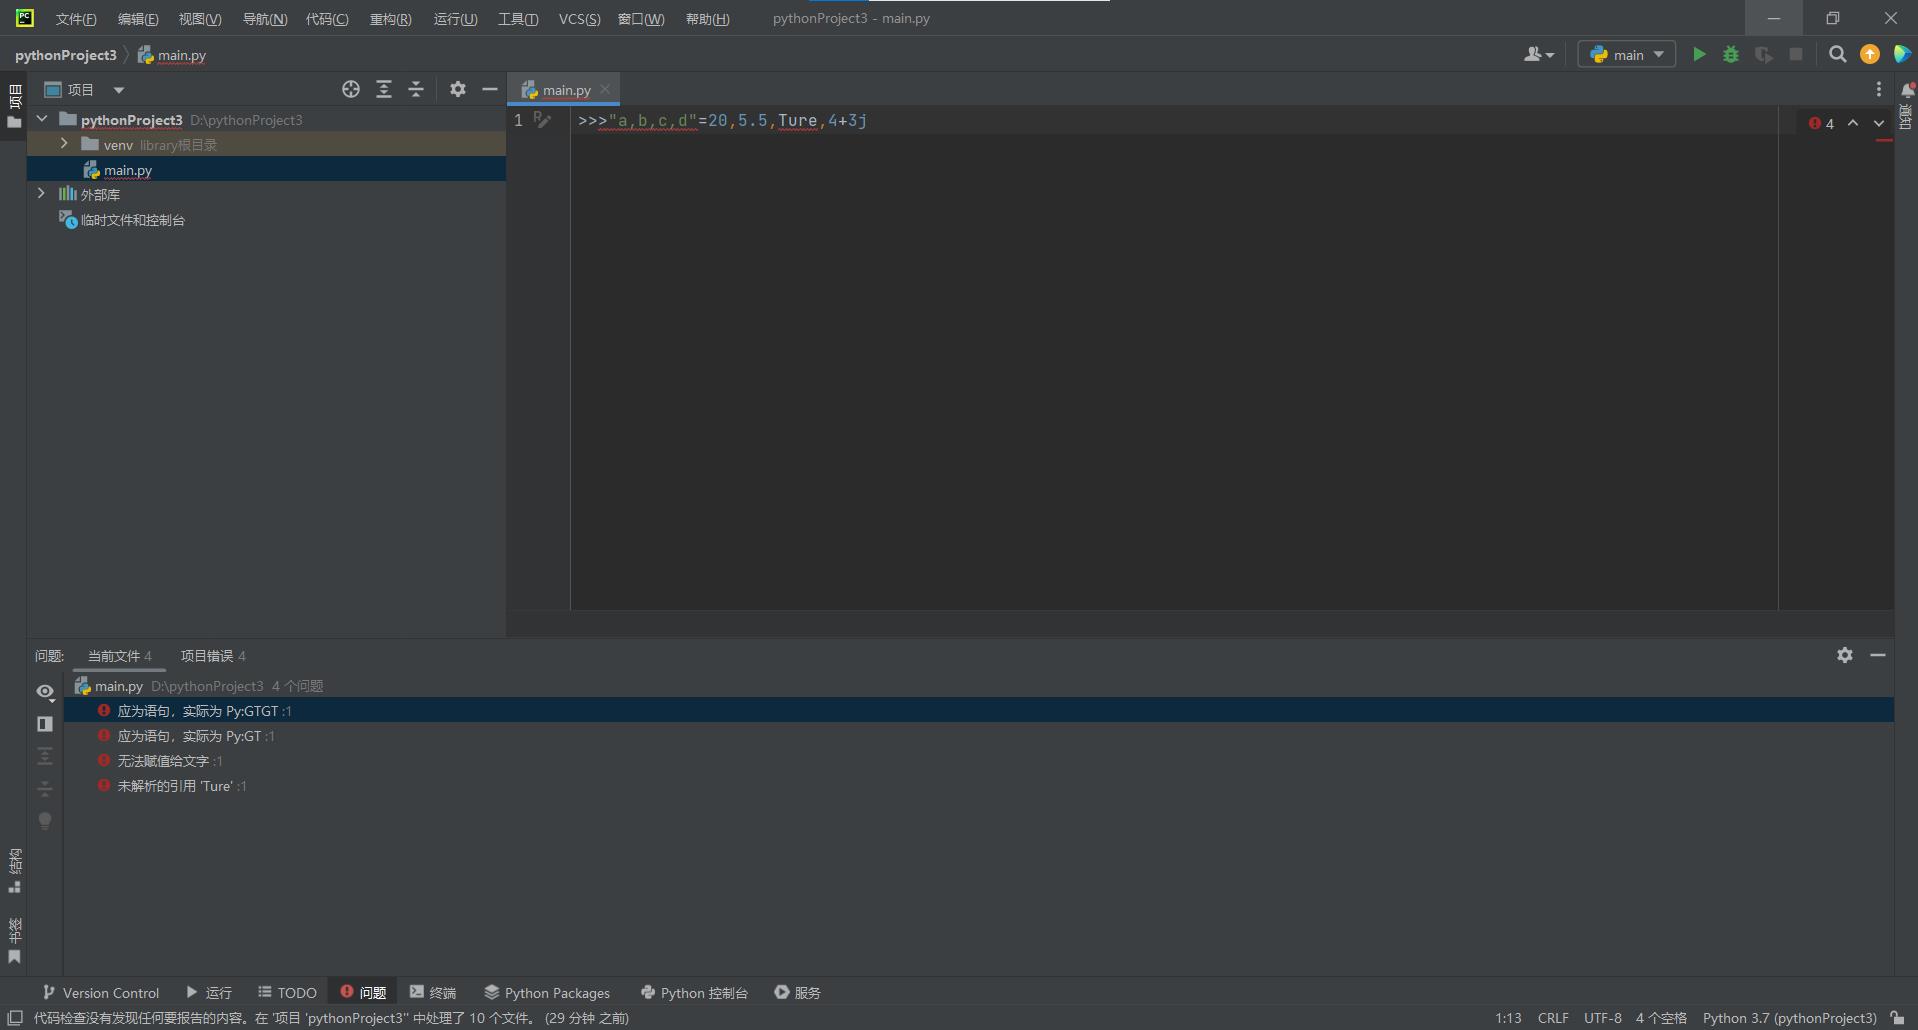Open the main run configuration dropdown
Viewport: 1918px width, 1030px height.
(1627, 55)
